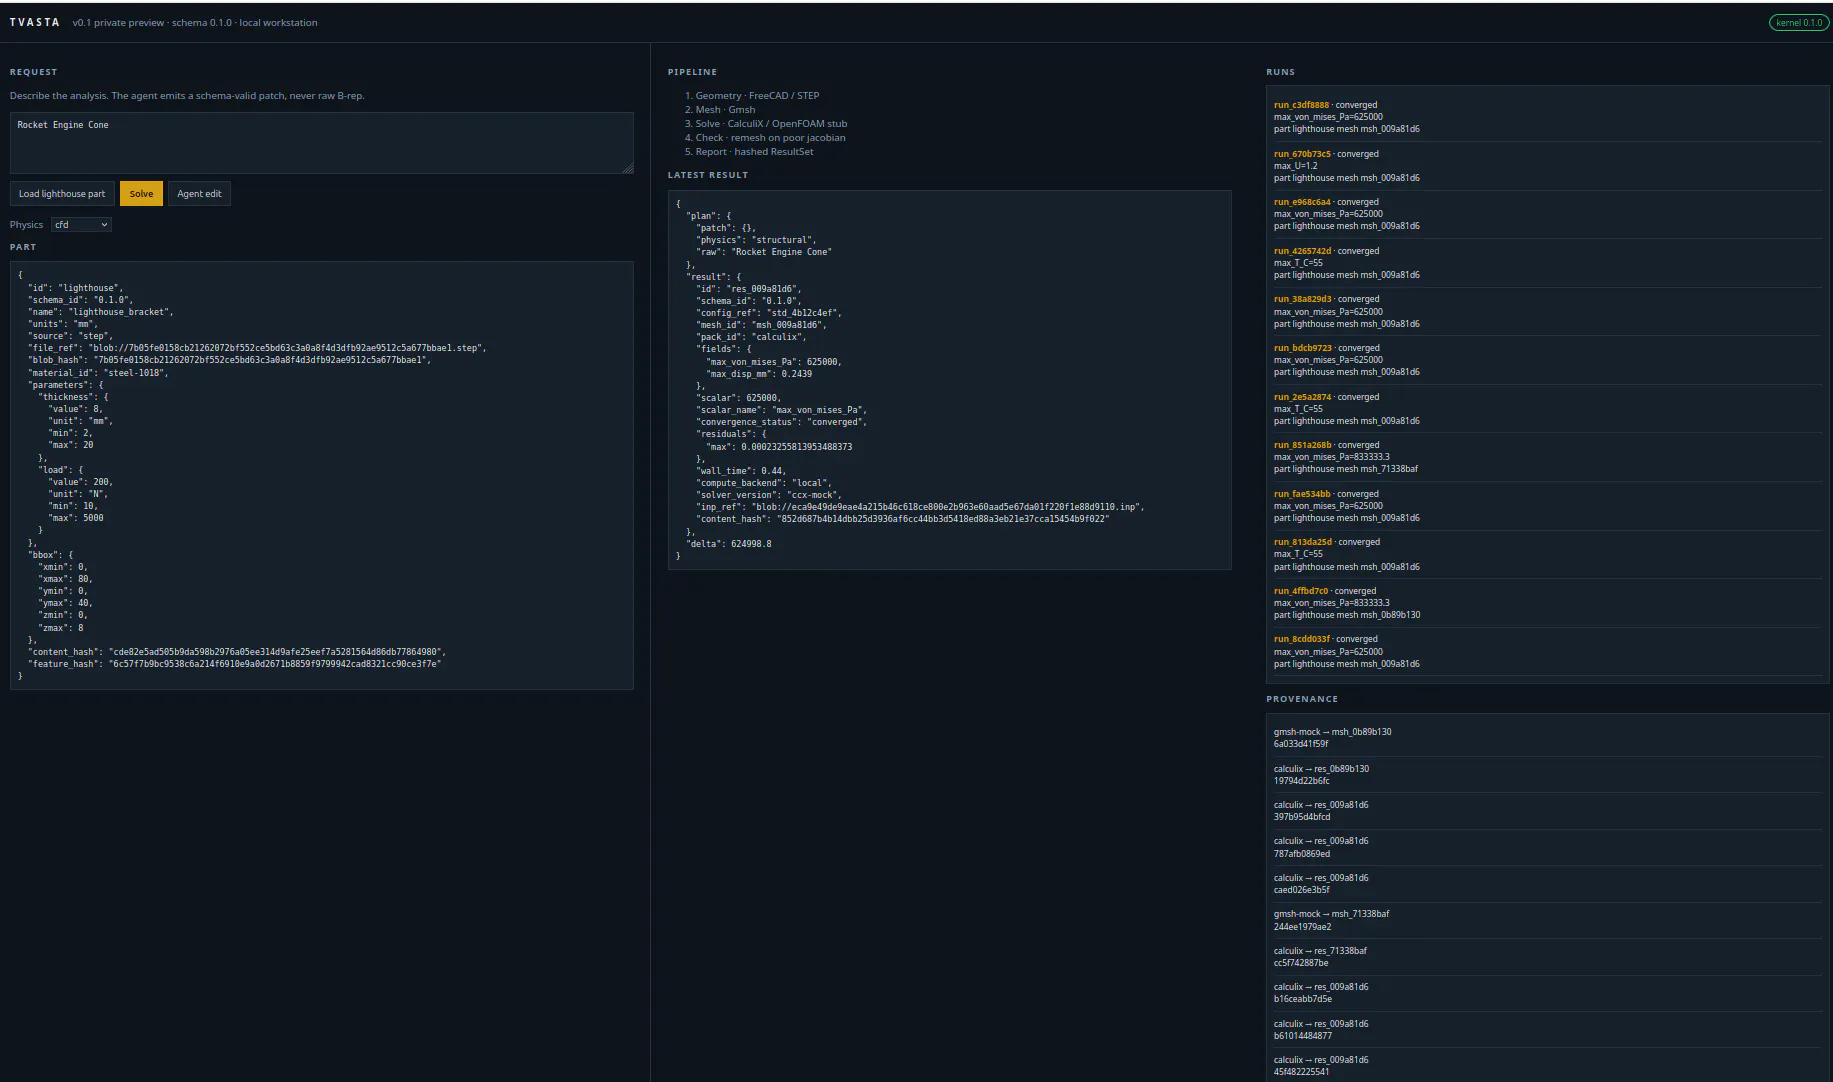Click the "solver_version": "ccx-mock" line
The height and width of the screenshot is (1082, 1833).
tap(771, 495)
